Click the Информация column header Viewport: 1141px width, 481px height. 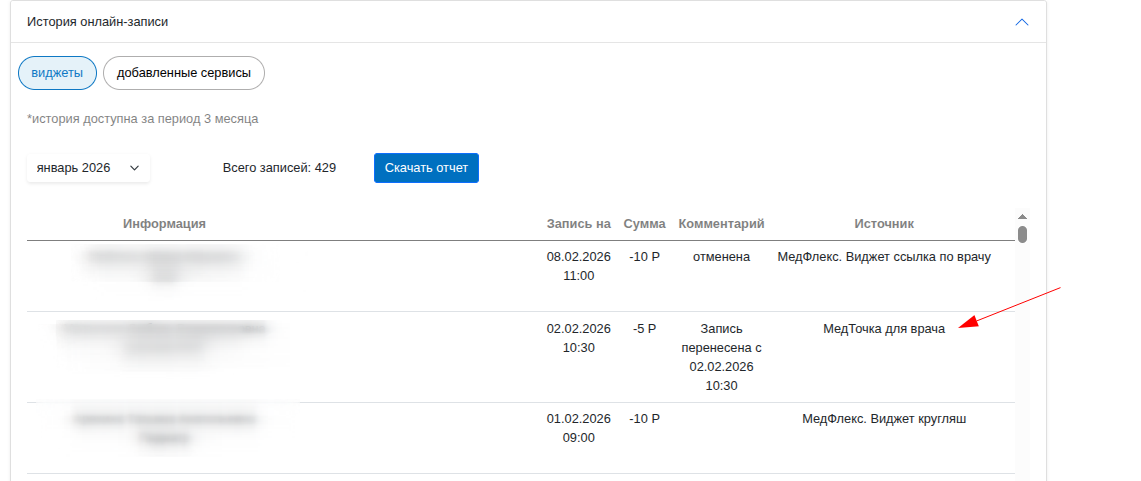pyautogui.click(x=165, y=224)
